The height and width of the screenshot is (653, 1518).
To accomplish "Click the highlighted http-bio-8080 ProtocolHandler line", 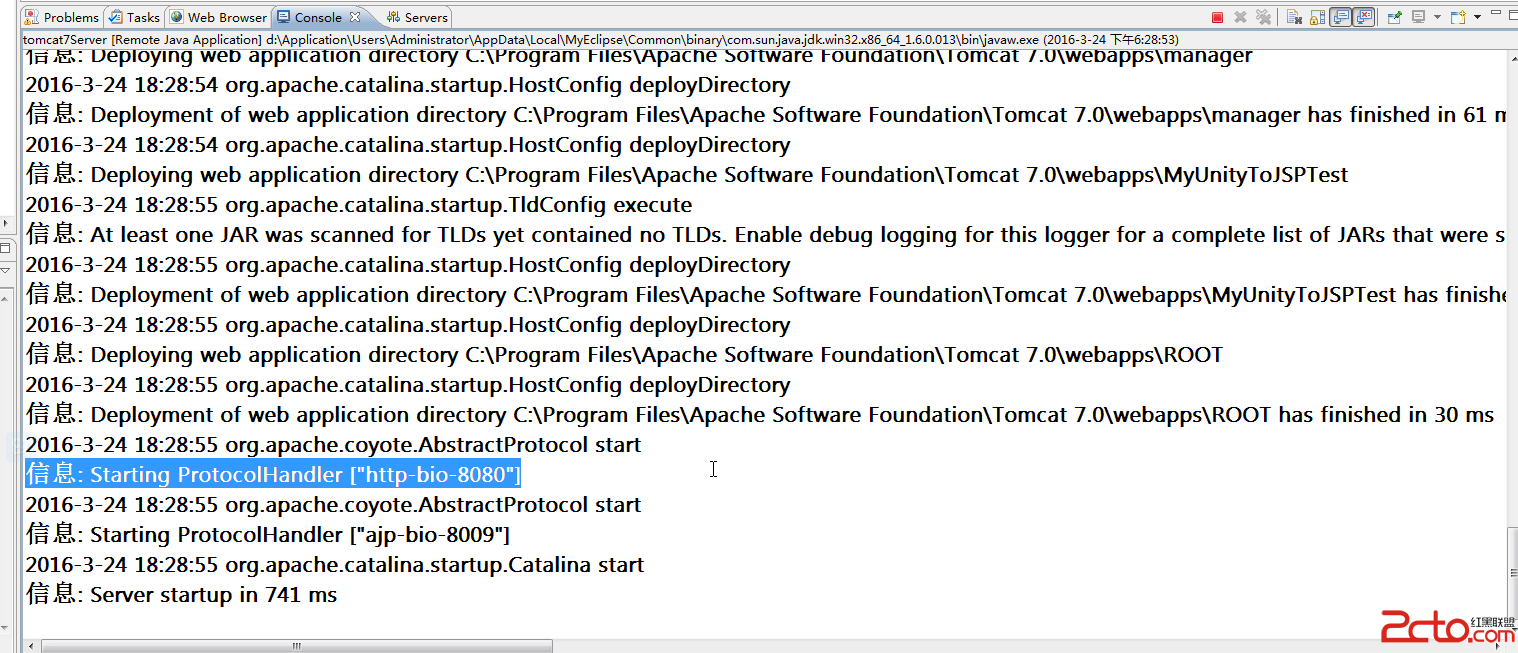I will pyautogui.click(x=273, y=474).
